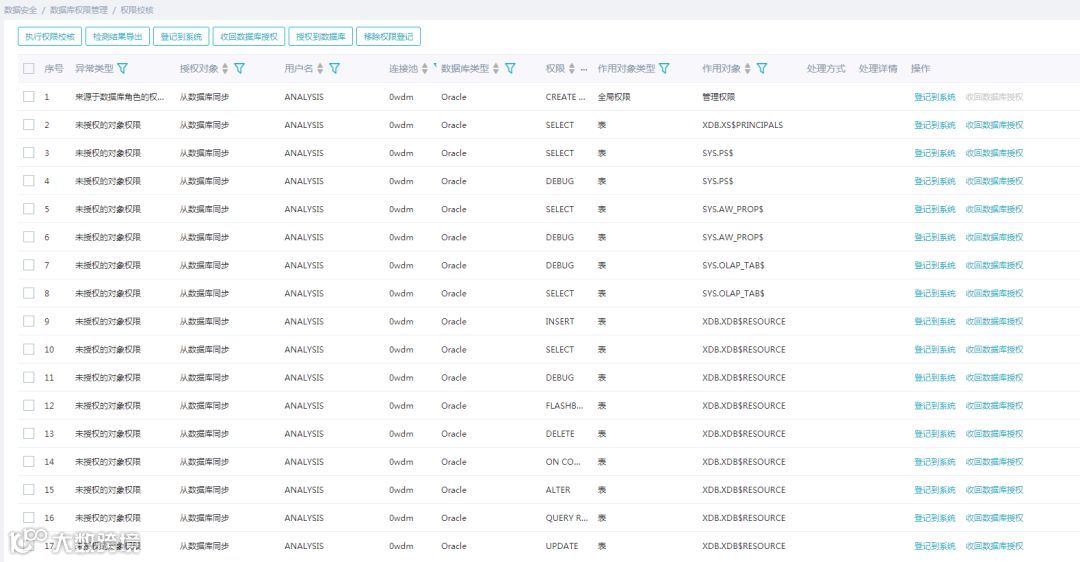Check the checkbox for row 16

(28, 517)
